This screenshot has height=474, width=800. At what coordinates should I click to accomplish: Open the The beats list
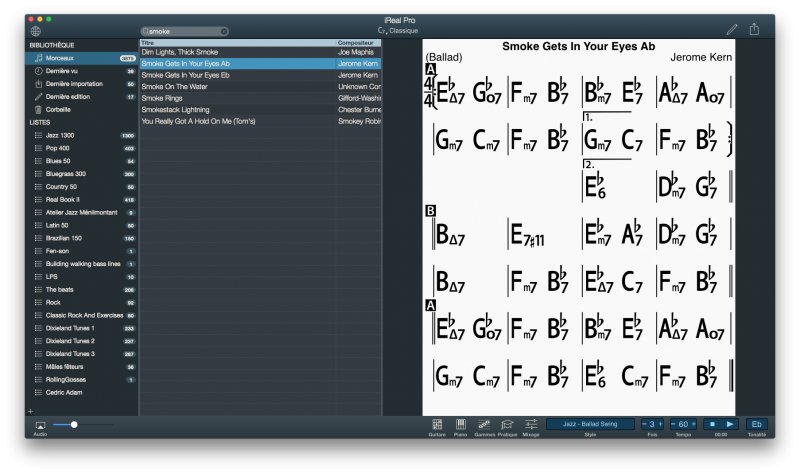[82, 289]
